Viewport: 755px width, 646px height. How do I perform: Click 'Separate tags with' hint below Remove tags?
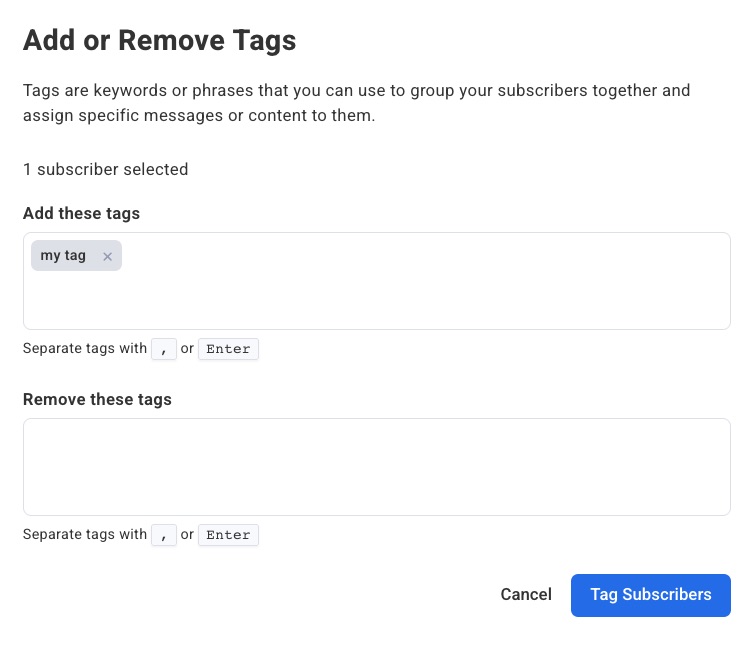click(x=84, y=535)
